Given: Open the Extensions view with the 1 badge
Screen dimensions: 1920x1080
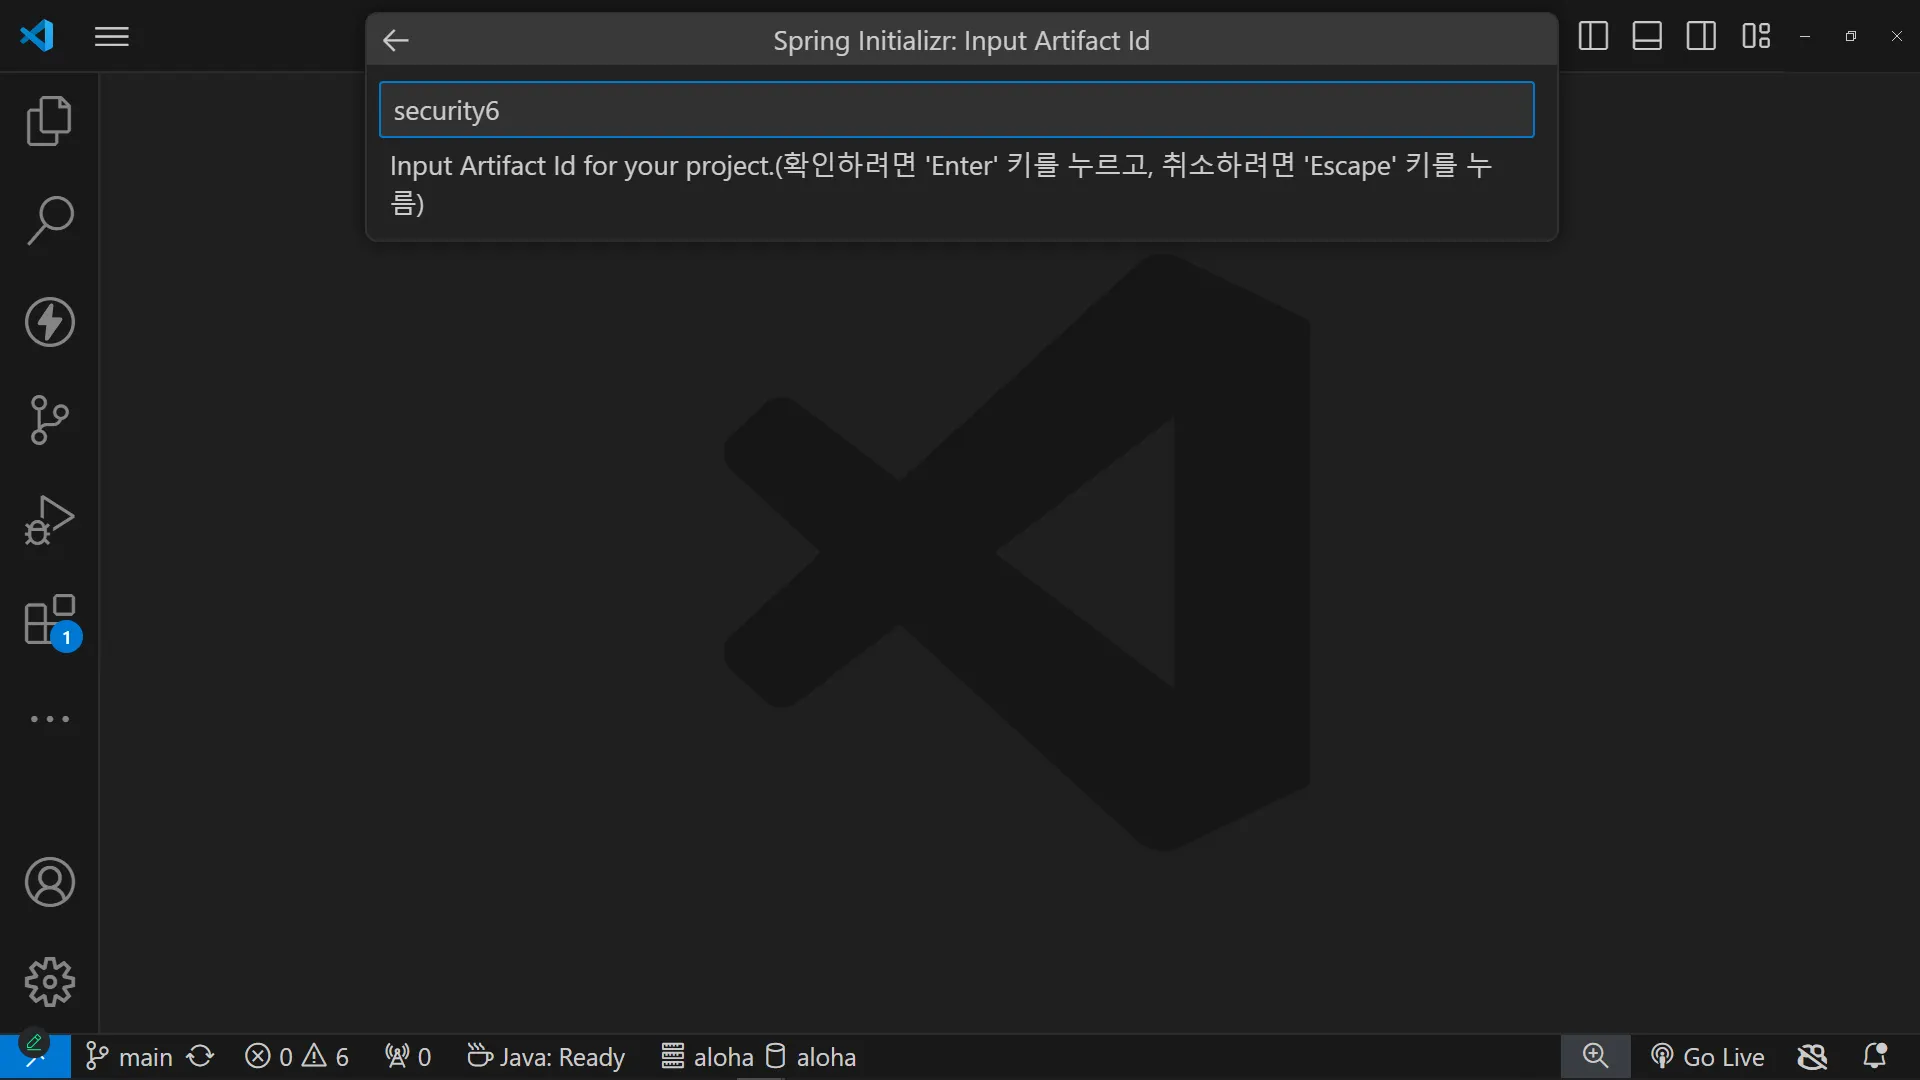Looking at the screenshot, I should click(x=49, y=621).
